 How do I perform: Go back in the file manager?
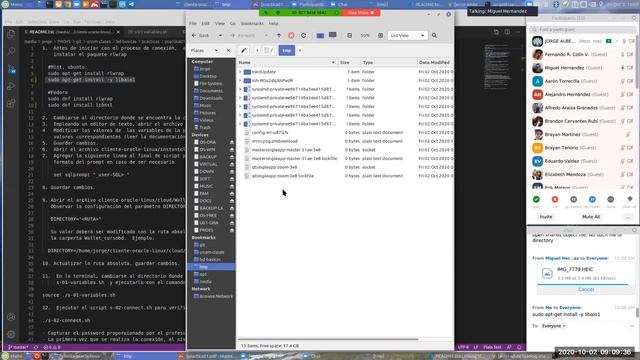pos(201,36)
